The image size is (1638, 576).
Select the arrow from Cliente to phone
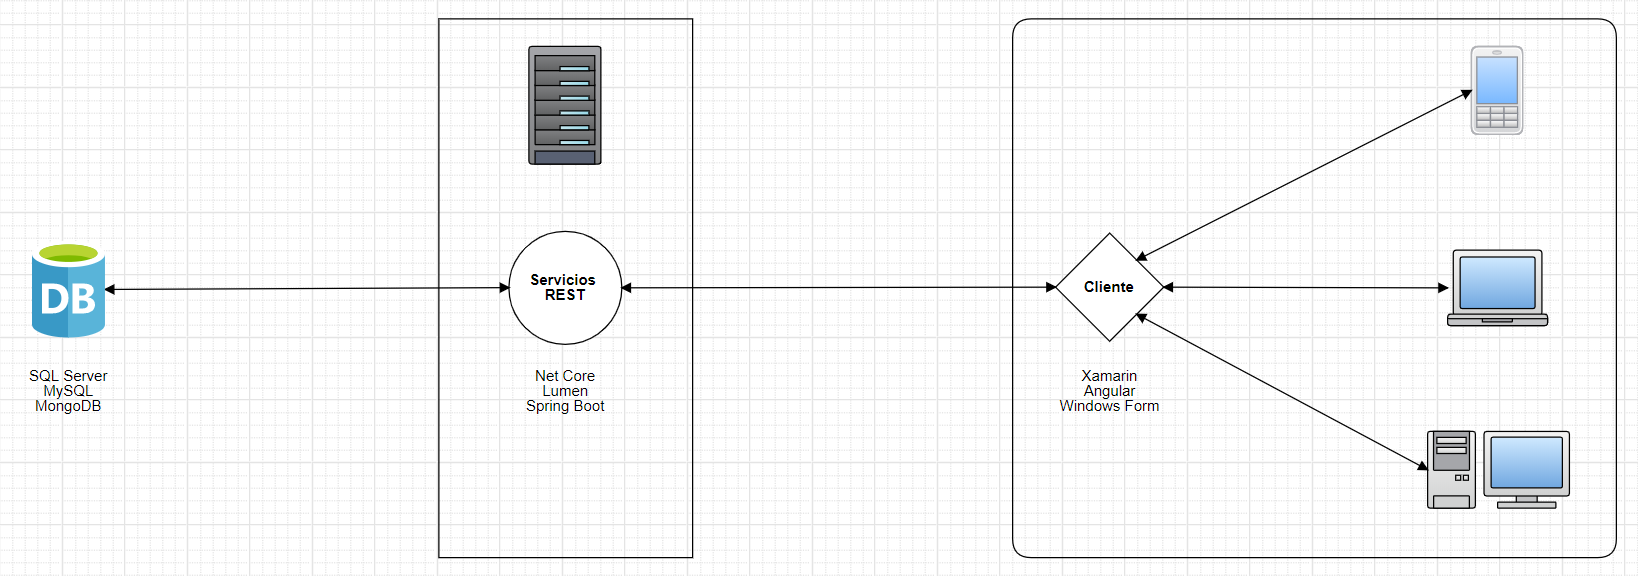[1305, 175]
